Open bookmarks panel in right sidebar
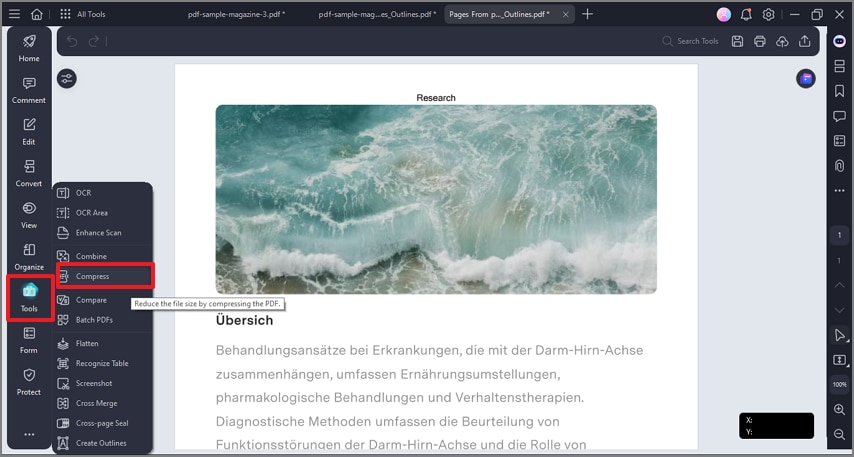Viewport: 854px width, 457px height. tap(839, 91)
